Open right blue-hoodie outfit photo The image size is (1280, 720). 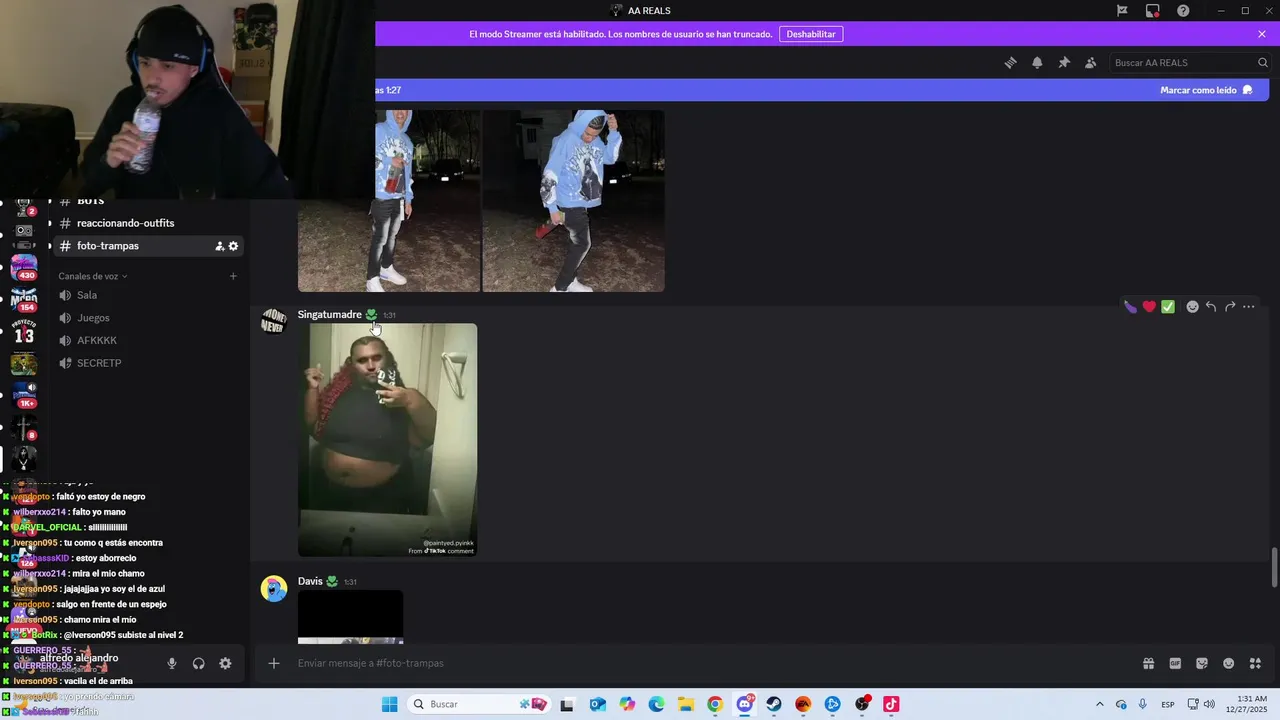pos(573,201)
